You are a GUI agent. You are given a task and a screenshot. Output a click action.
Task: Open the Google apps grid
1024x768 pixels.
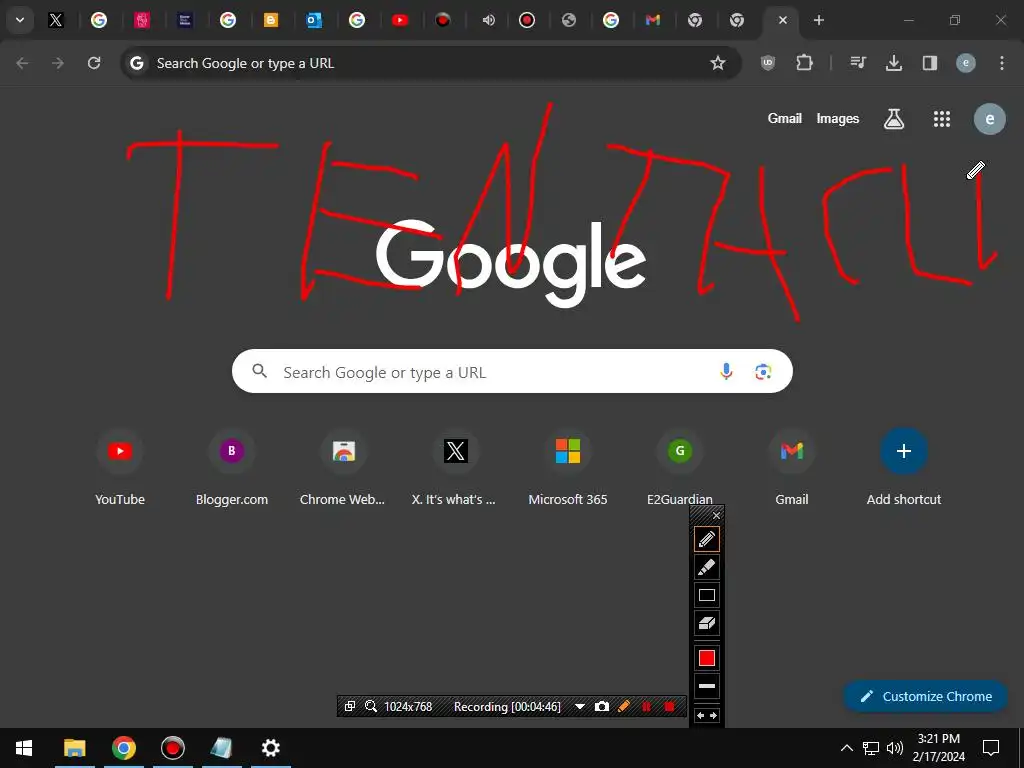click(942, 119)
